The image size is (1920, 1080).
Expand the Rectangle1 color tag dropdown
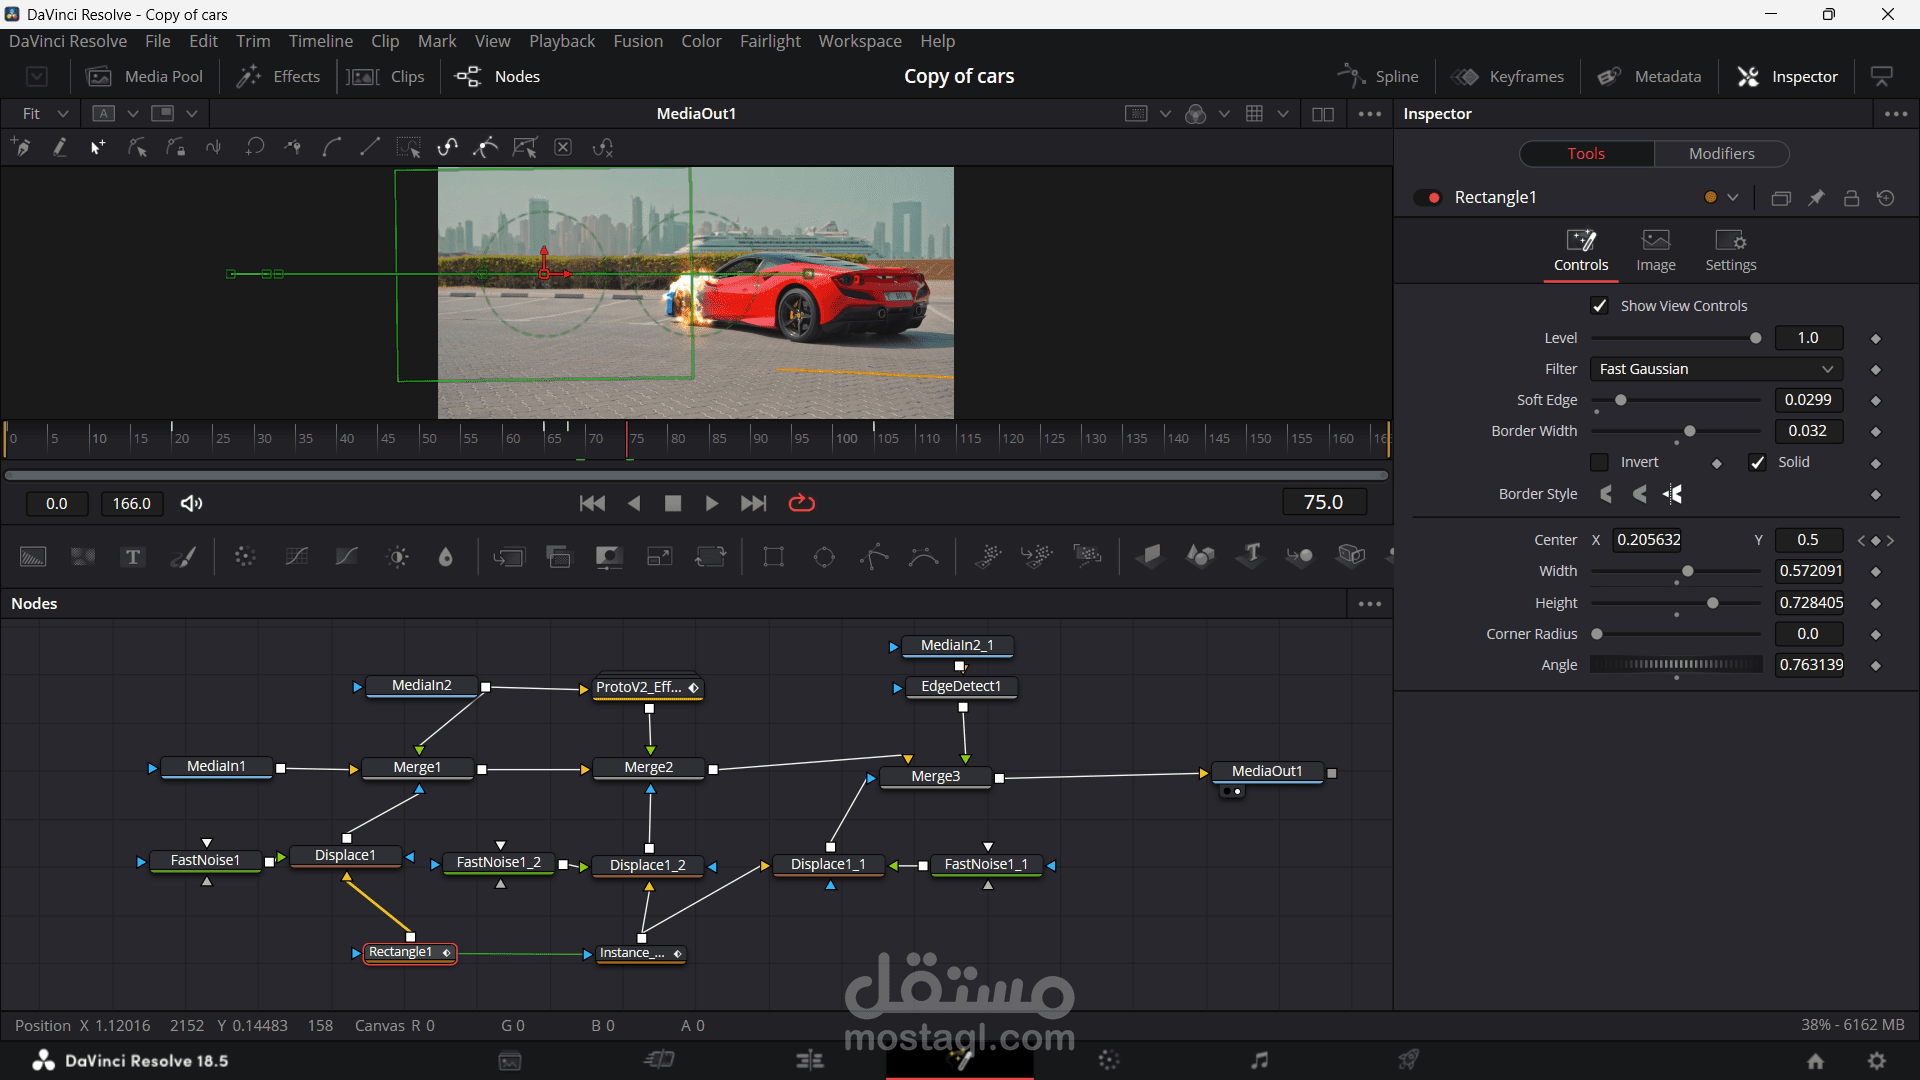[x=1733, y=198]
